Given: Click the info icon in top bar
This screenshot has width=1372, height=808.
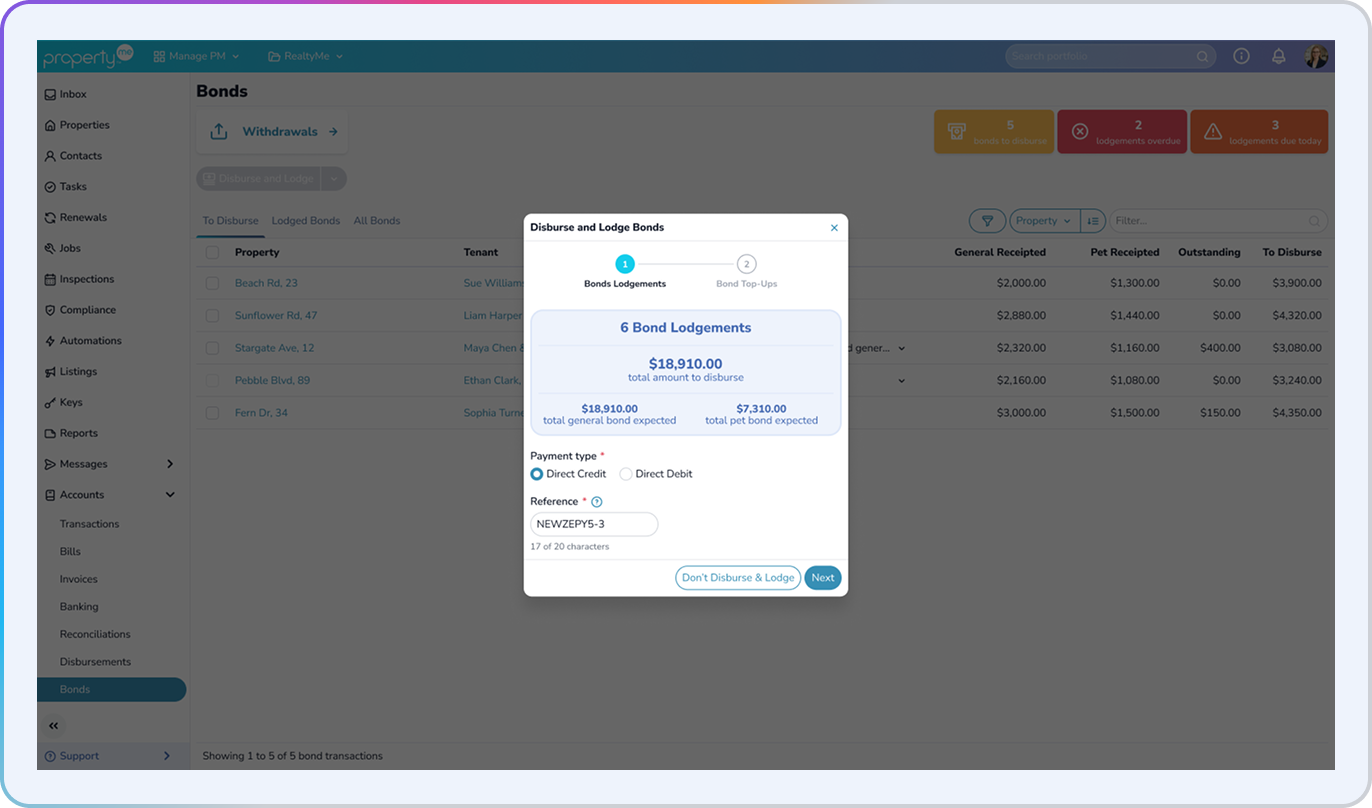Looking at the screenshot, I should point(1241,56).
